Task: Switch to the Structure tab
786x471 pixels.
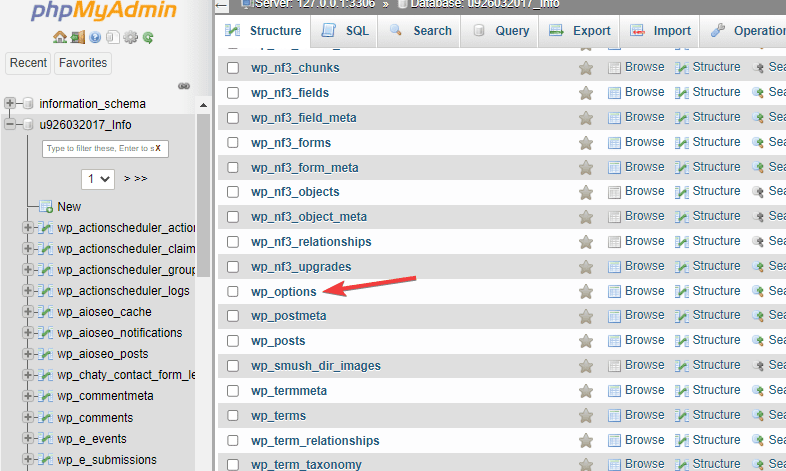Action: [263, 31]
